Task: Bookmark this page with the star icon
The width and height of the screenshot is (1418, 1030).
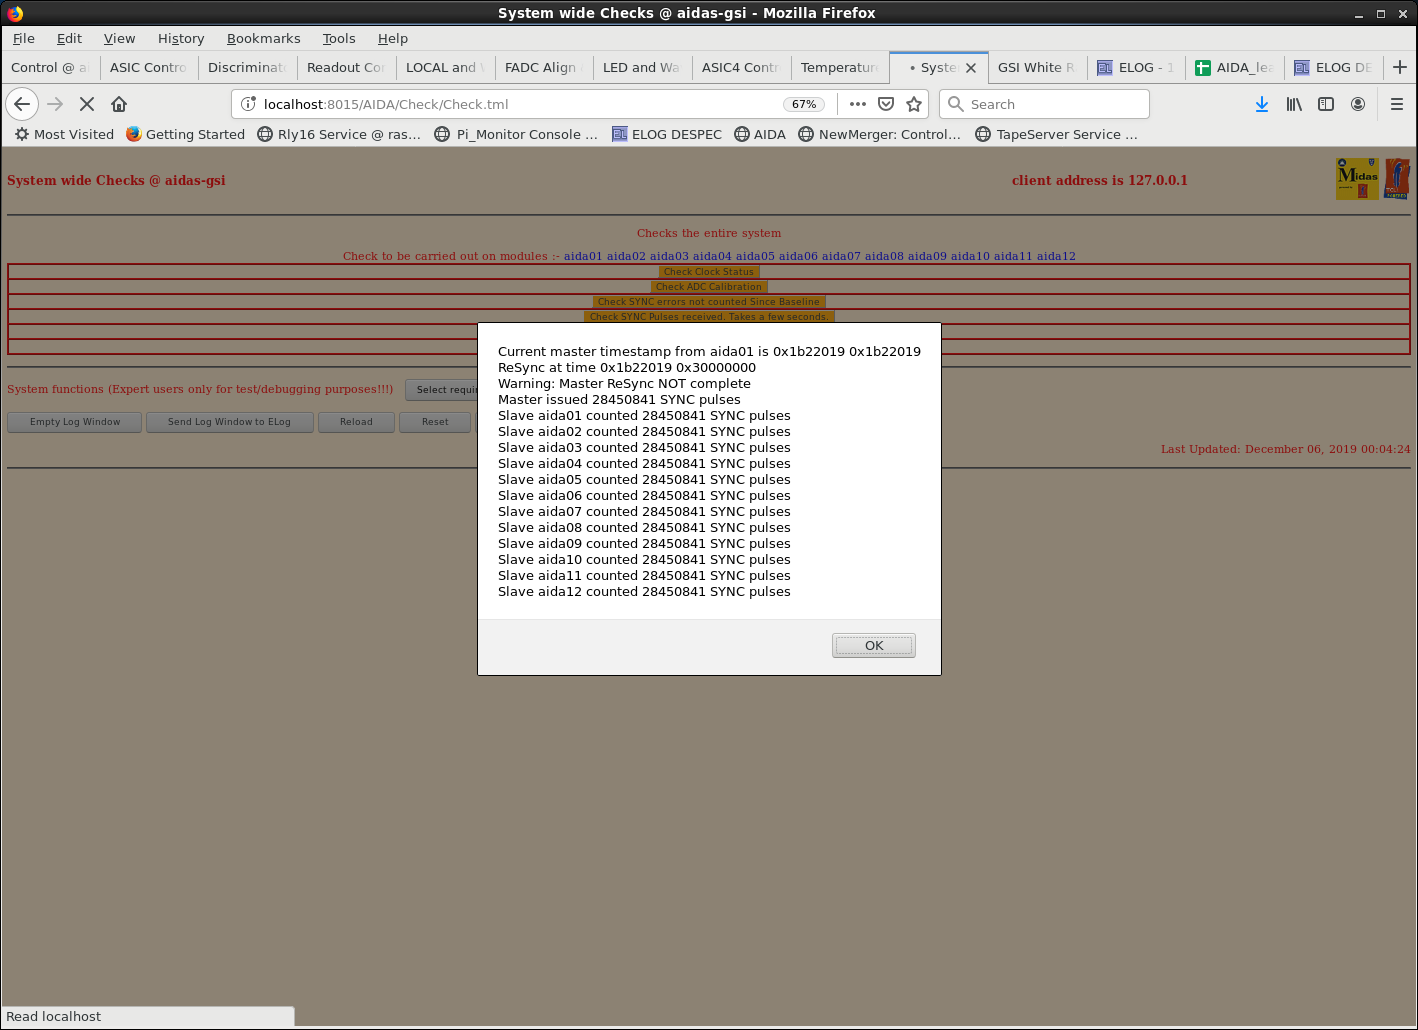Action: [x=913, y=104]
